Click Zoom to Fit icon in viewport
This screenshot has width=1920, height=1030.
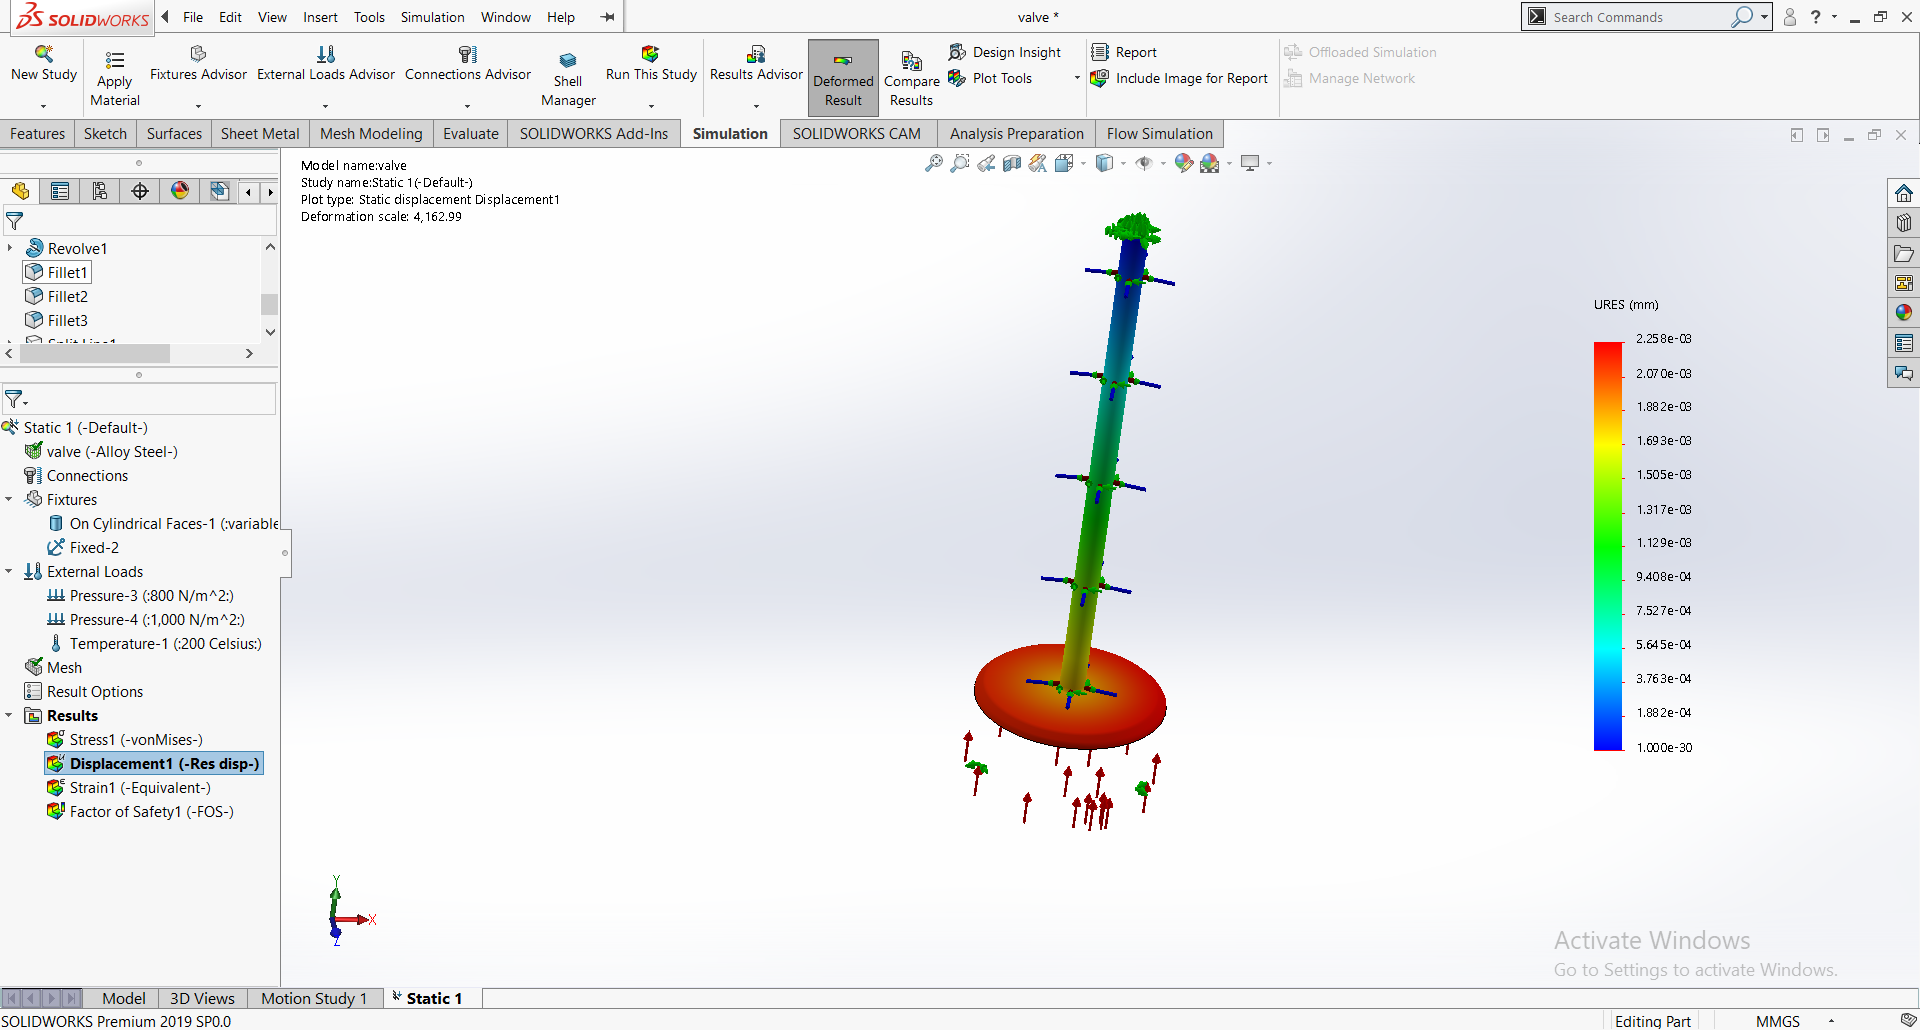(934, 163)
